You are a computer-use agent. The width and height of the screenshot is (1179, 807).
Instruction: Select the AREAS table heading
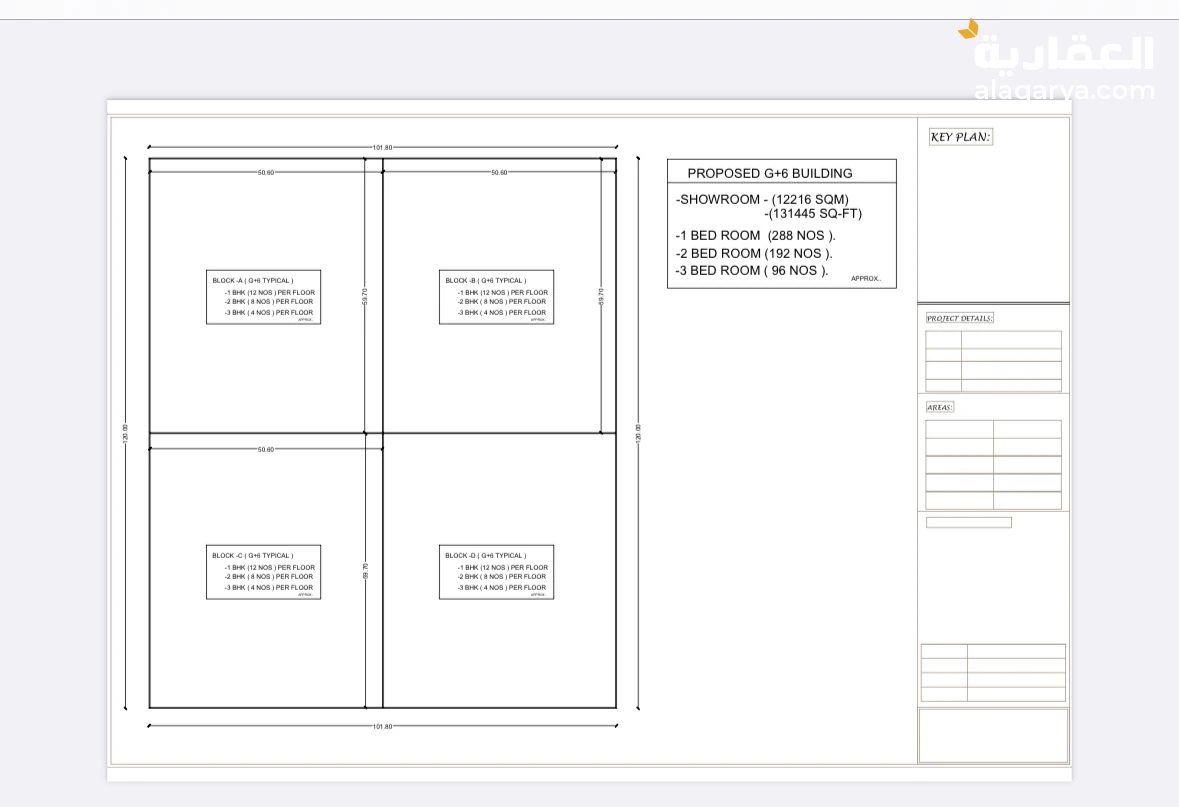click(x=940, y=407)
